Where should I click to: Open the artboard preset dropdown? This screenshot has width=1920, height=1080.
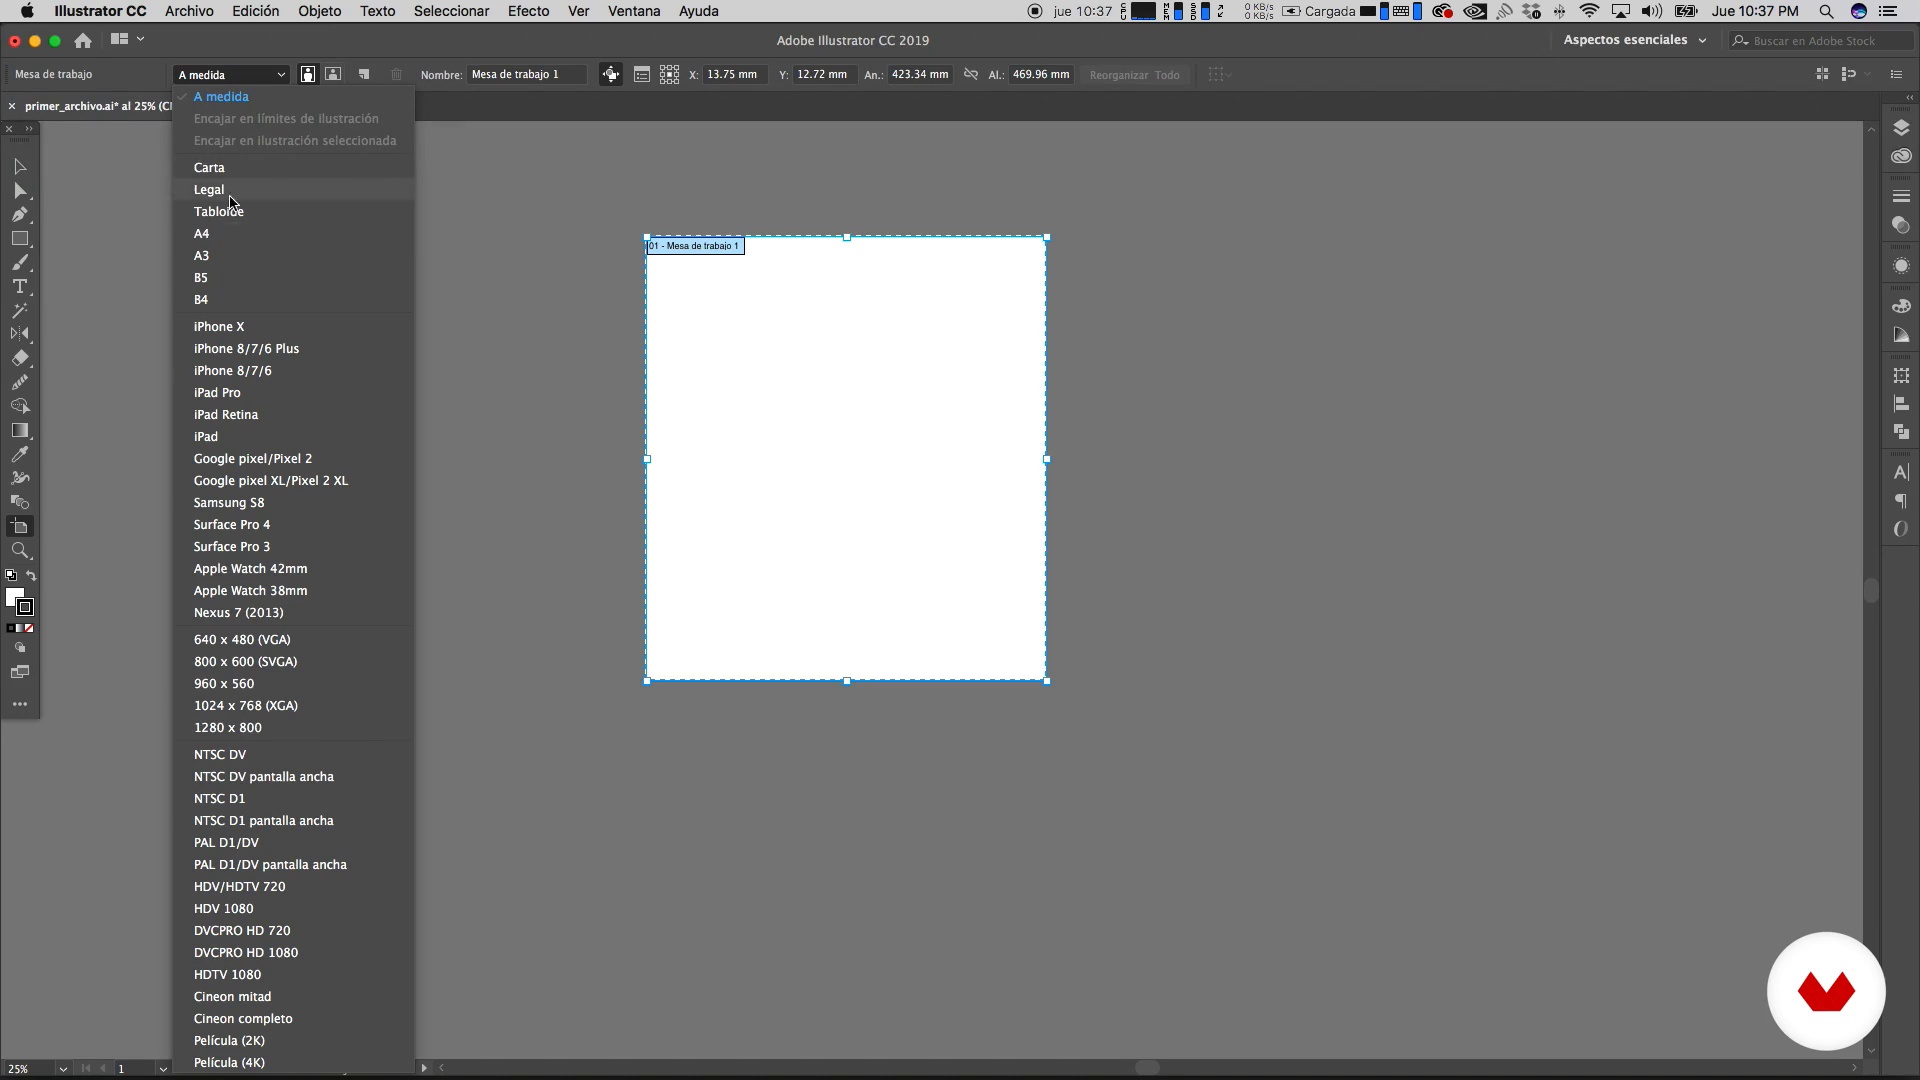tap(231, 74)
